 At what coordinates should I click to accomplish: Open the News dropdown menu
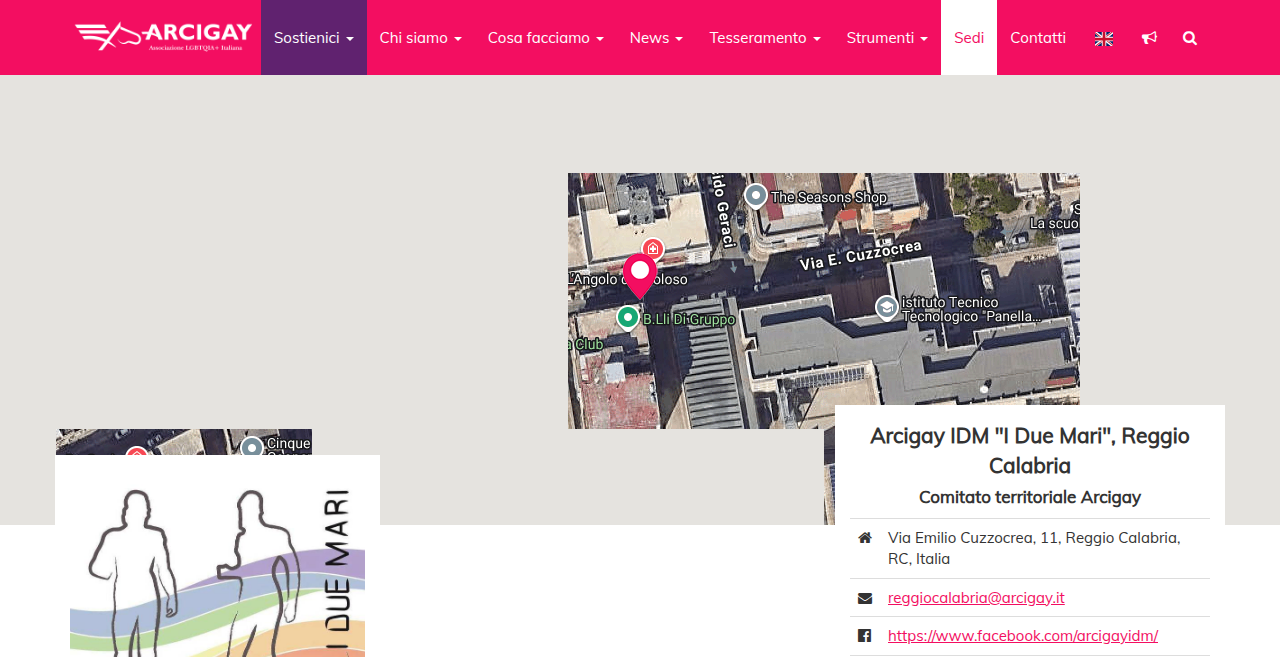(657, 38)
